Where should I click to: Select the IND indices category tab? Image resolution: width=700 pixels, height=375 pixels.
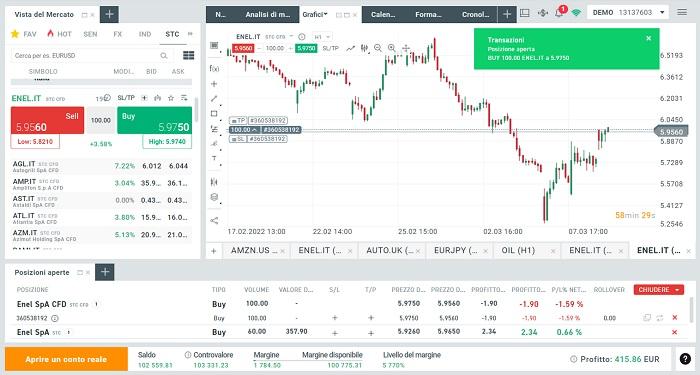tap(145, 34)
